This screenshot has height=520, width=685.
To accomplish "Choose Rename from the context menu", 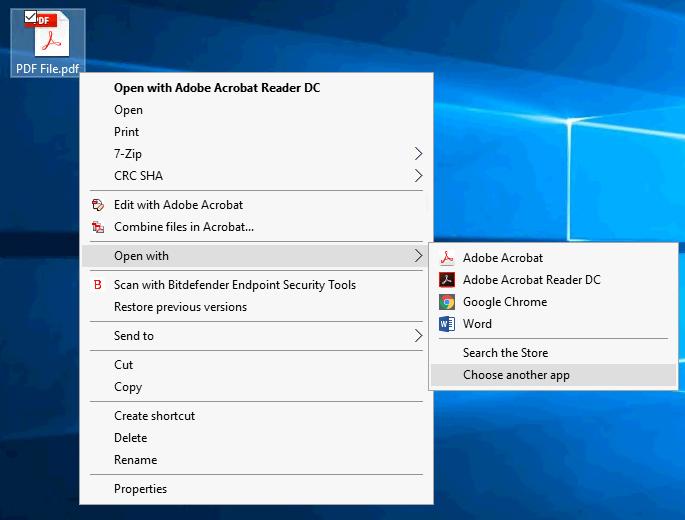I will coord(256,460).
